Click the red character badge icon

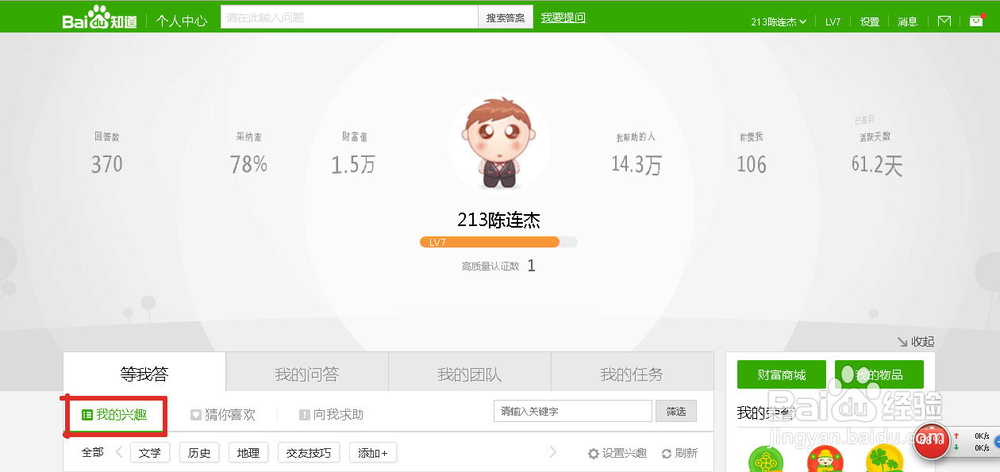click(825, 459)
